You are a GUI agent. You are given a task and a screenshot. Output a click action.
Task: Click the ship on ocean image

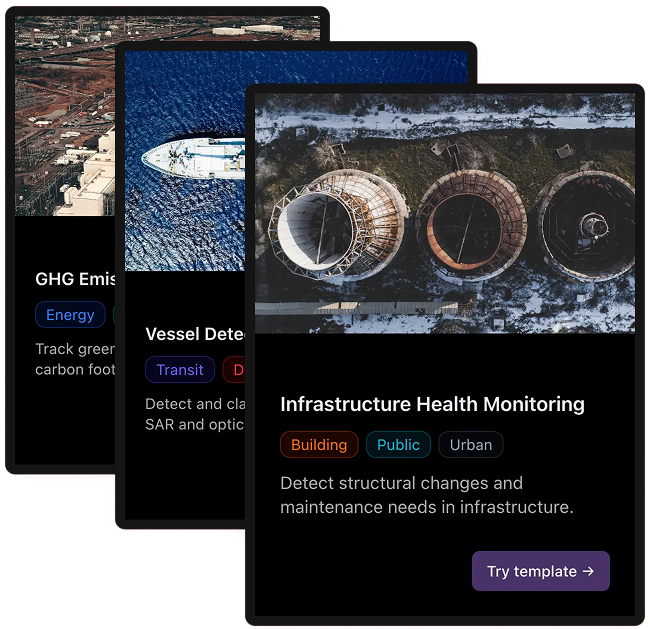185,162
